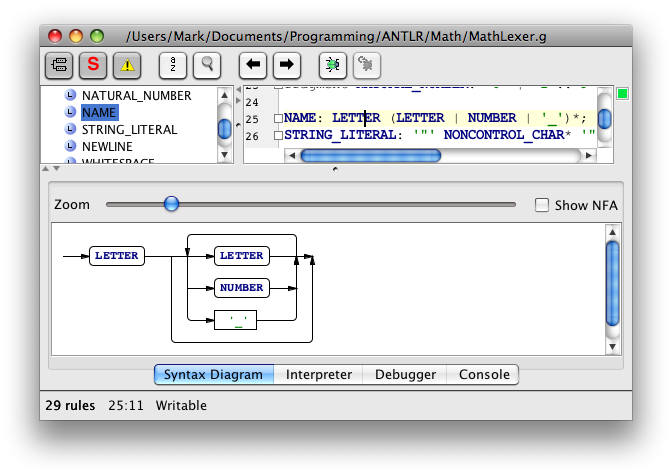Click the editor horizontal scroll-right arrow
Image resolution: width=672 pixels, height=475 pixels.
590,155
